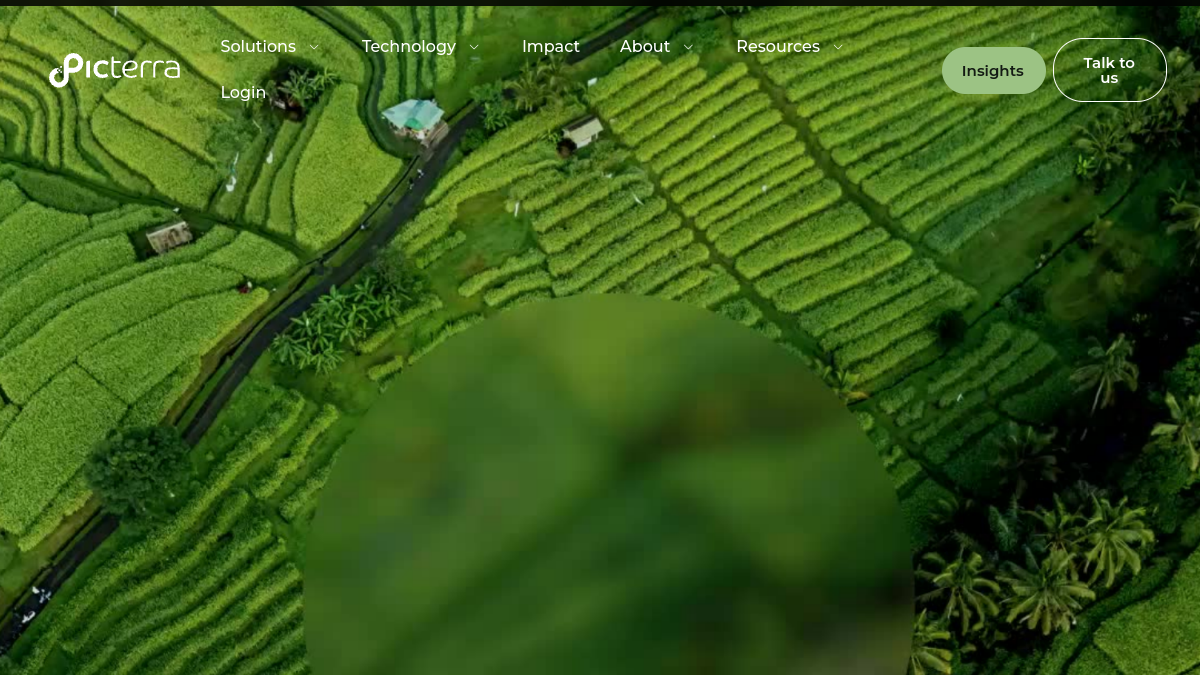Click the blurred circular hero image
This screenshot has width=1200, height=675.
pyautogui.click(x=608, y=485)
